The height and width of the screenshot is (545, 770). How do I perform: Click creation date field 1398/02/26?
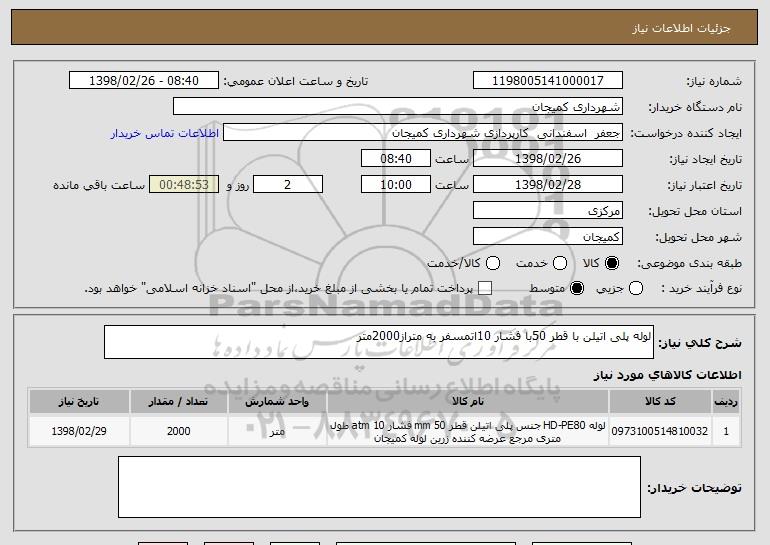pyautogui.click(x=548, y=159)
